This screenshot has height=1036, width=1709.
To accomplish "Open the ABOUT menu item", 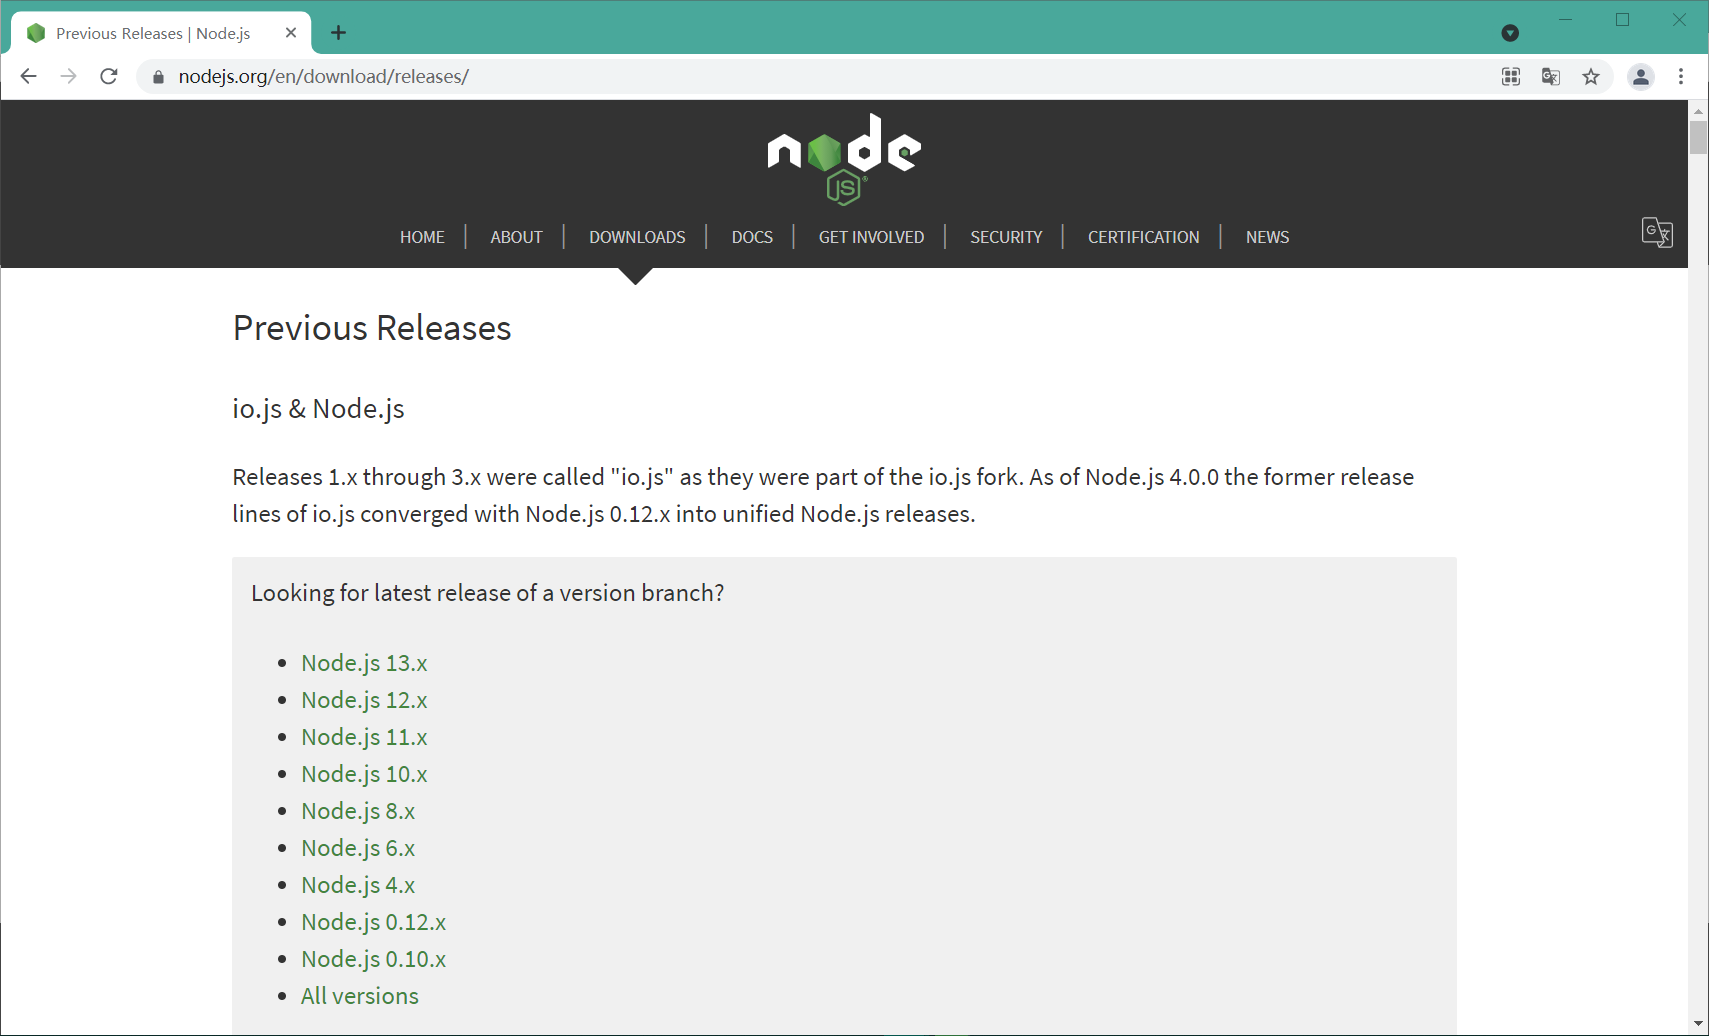I will pos(516,237).
